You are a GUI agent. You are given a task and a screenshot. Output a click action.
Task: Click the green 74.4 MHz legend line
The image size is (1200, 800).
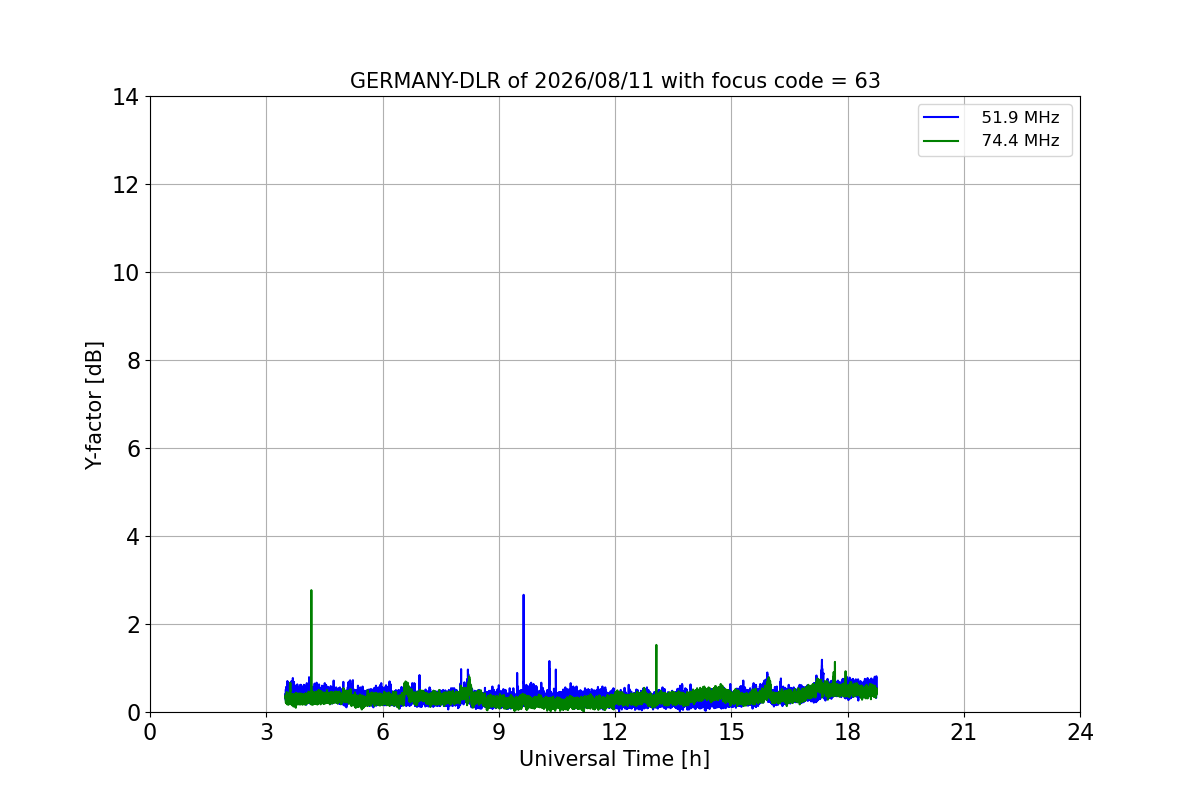point(942,141)
